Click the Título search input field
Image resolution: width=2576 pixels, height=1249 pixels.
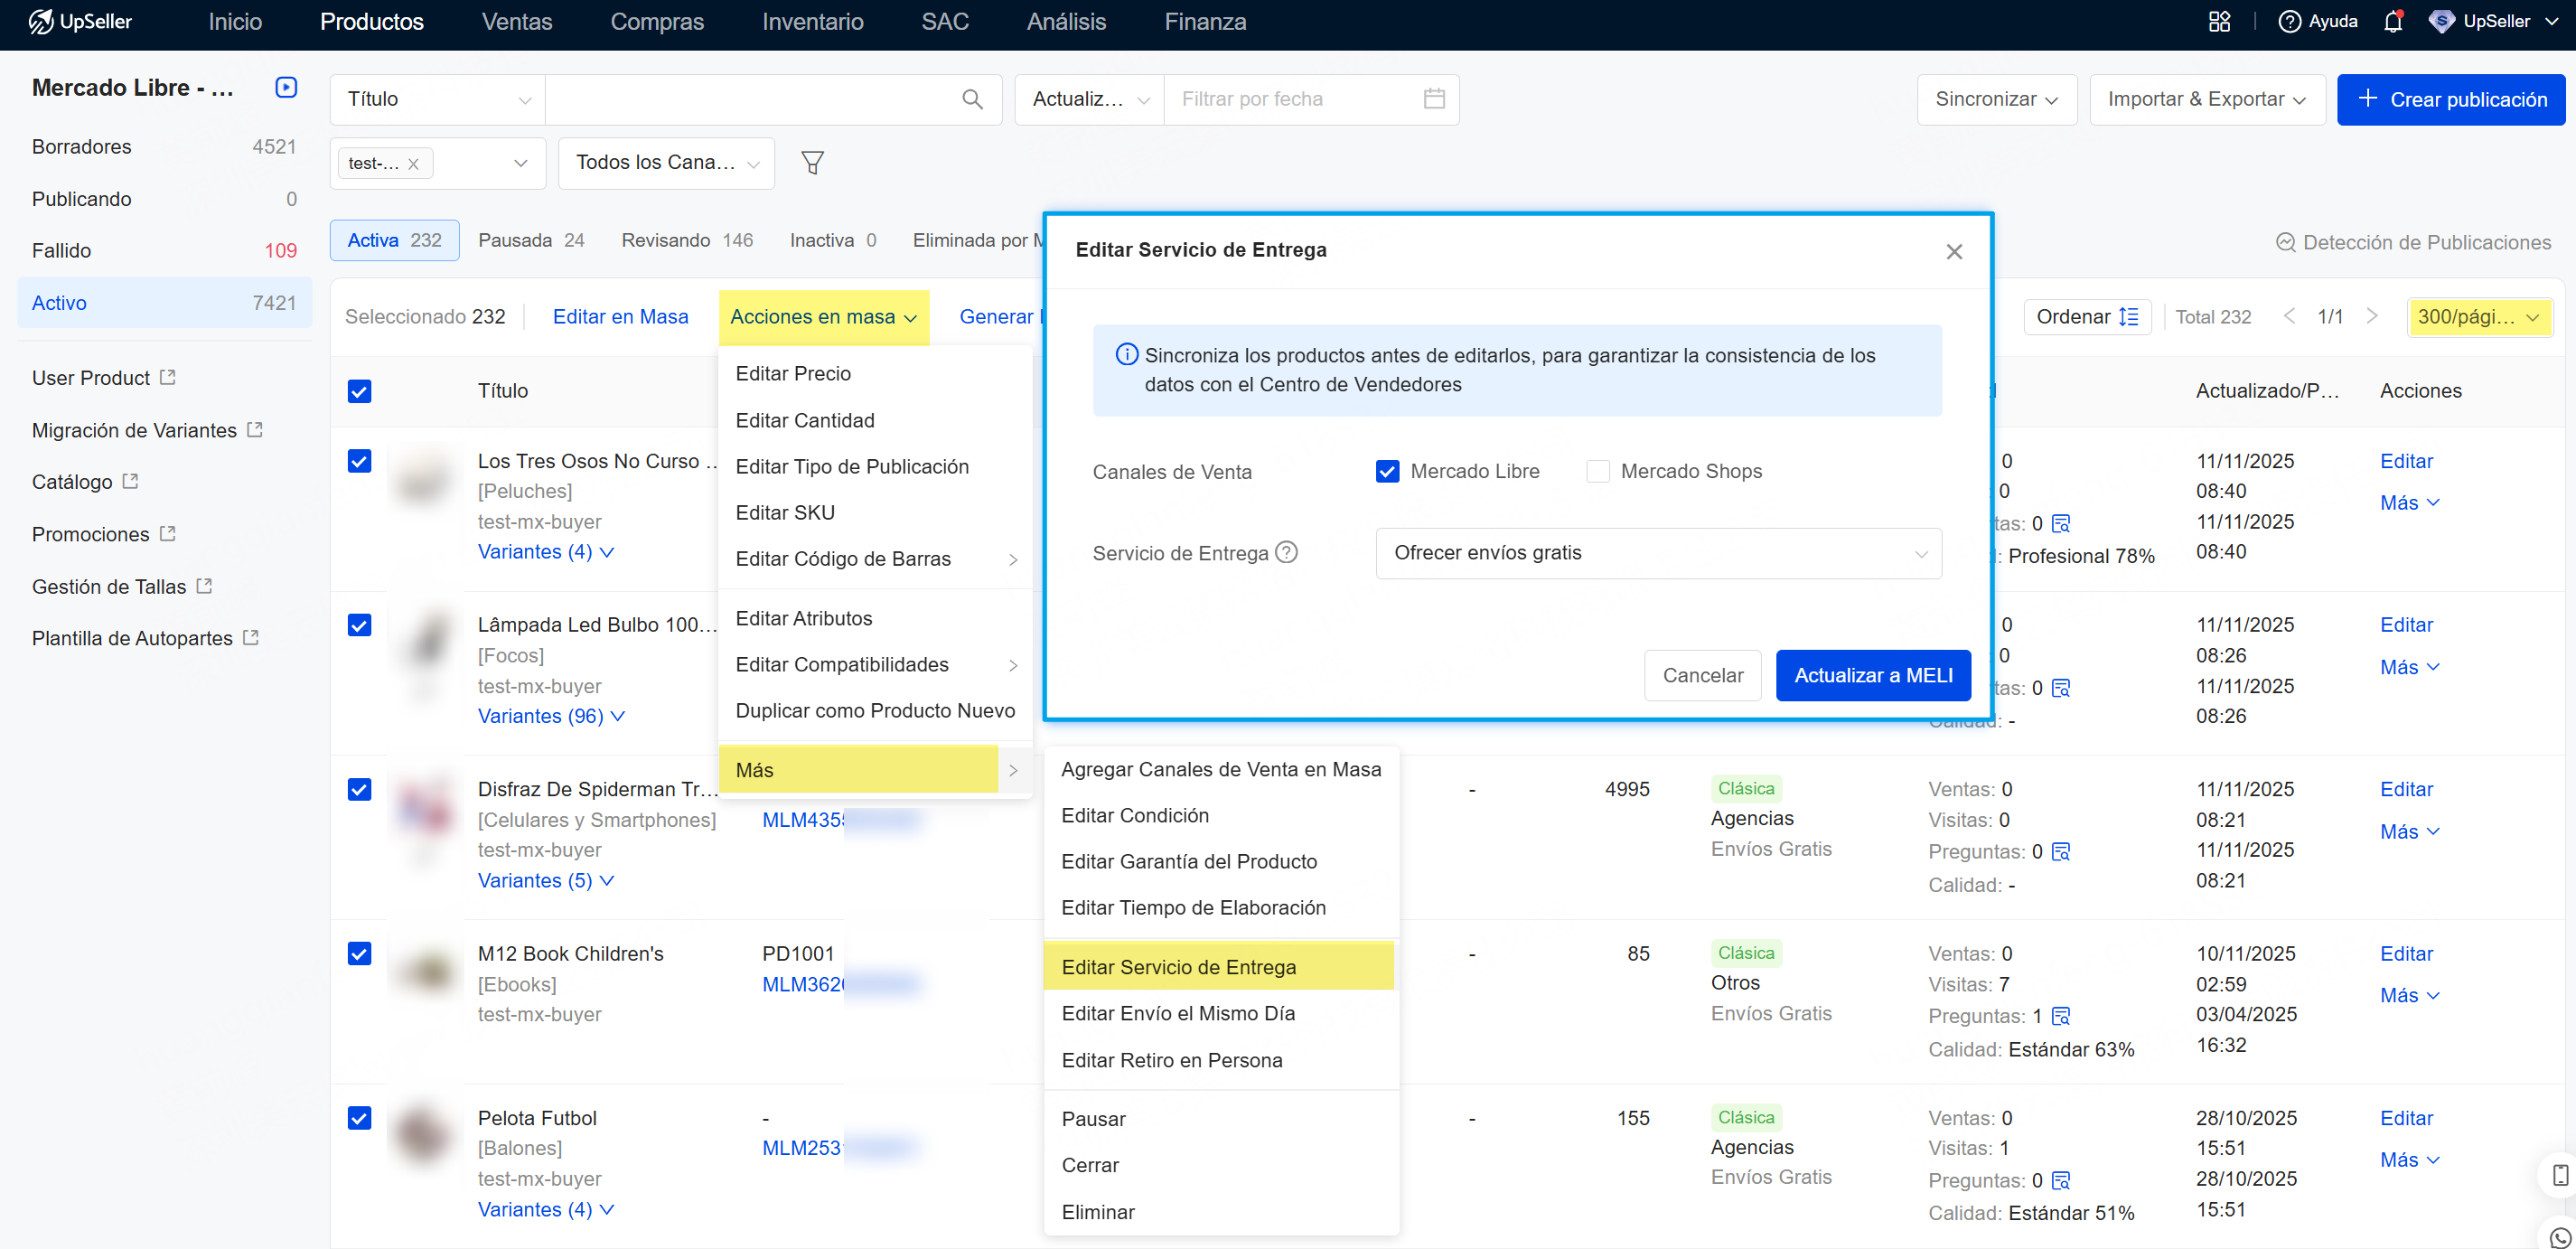point(760,99)
